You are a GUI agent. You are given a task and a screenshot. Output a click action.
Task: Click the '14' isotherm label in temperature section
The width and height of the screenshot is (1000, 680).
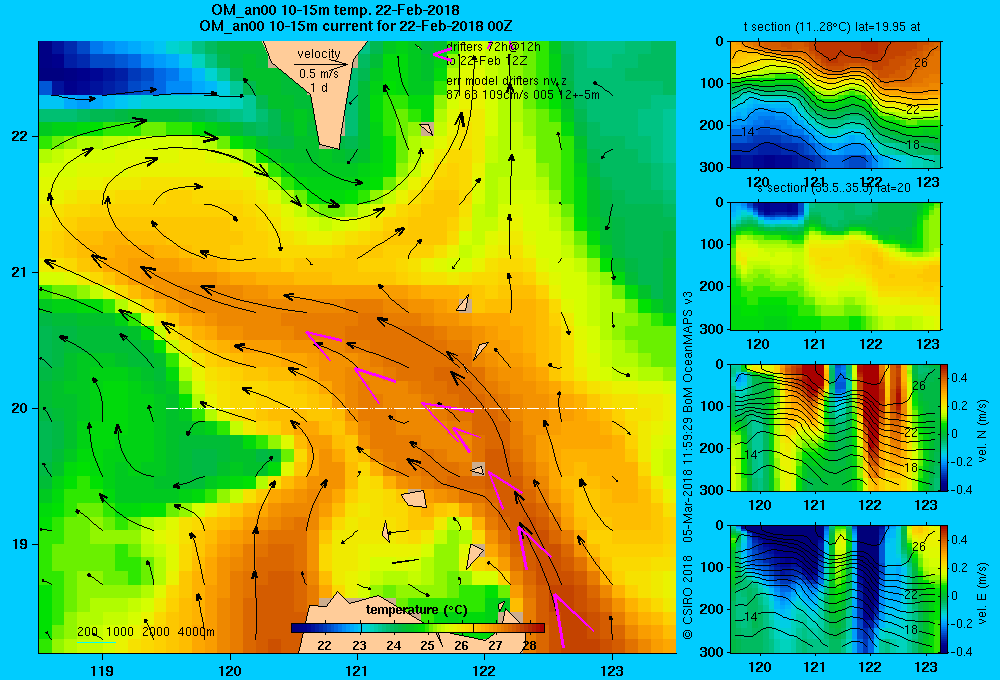[x=748, y=131]
